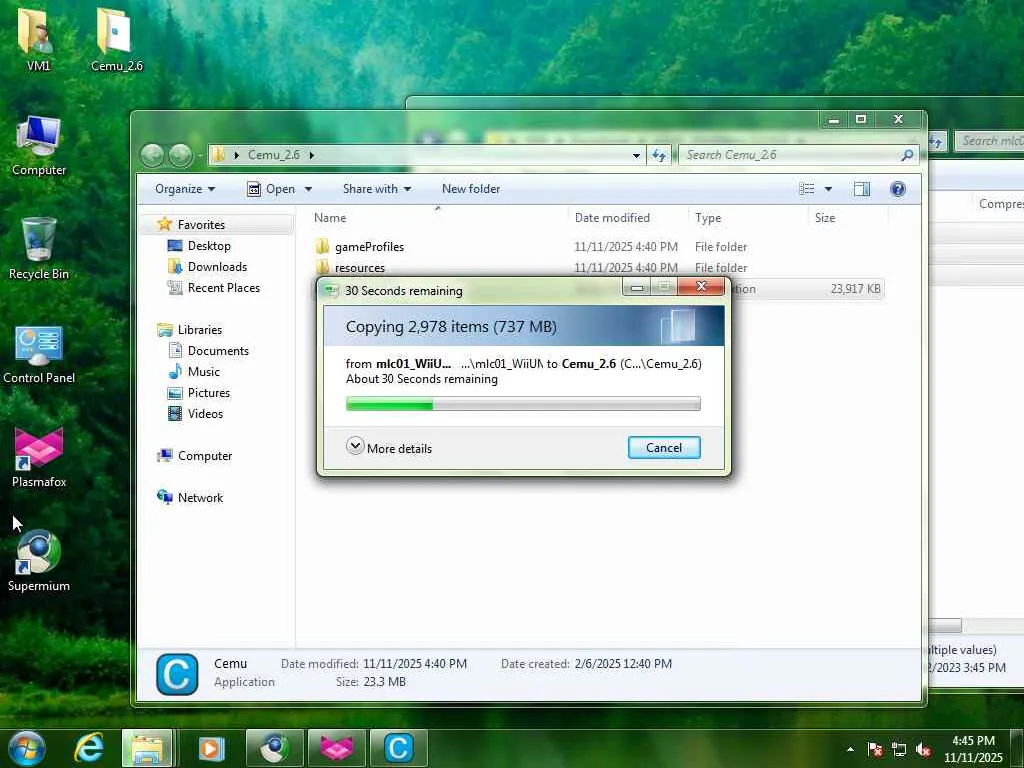1024x768 pixels.
Task: Refresh the Cemu_2.6 folder view
Action: tap(659, 155)
